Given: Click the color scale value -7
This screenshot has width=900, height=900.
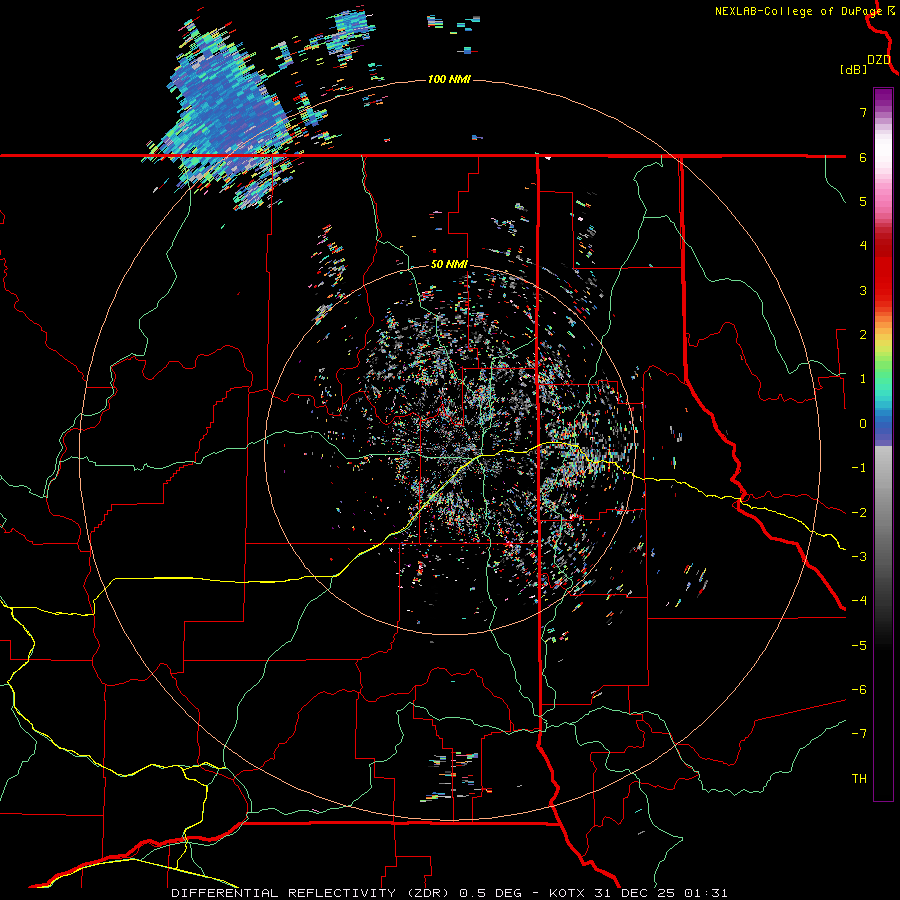Looking at the screenshot, I should (859, 734).
